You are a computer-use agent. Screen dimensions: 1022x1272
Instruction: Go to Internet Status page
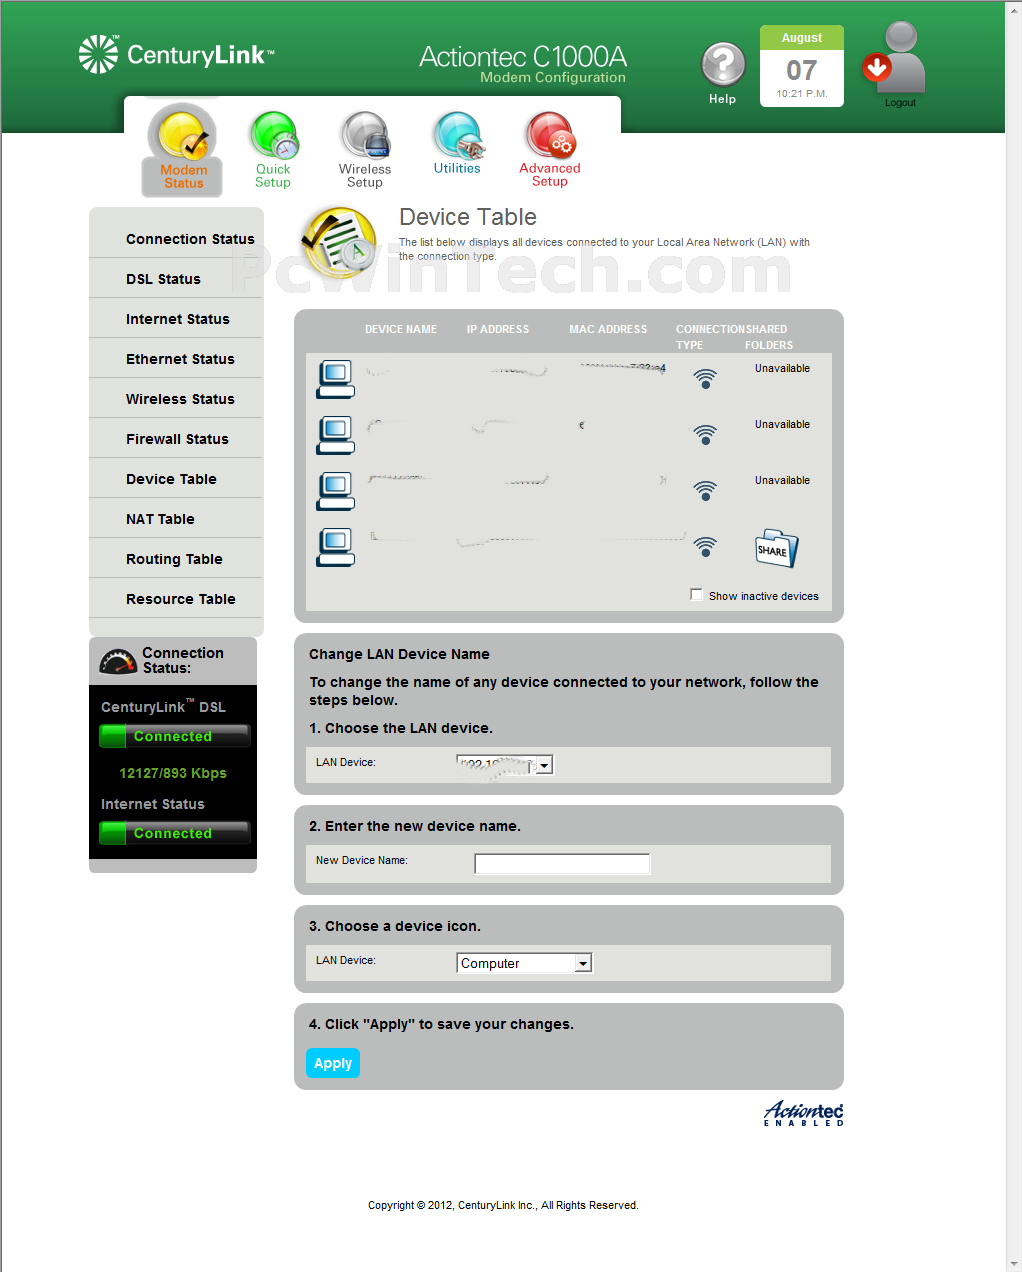[x=178, y=319]
